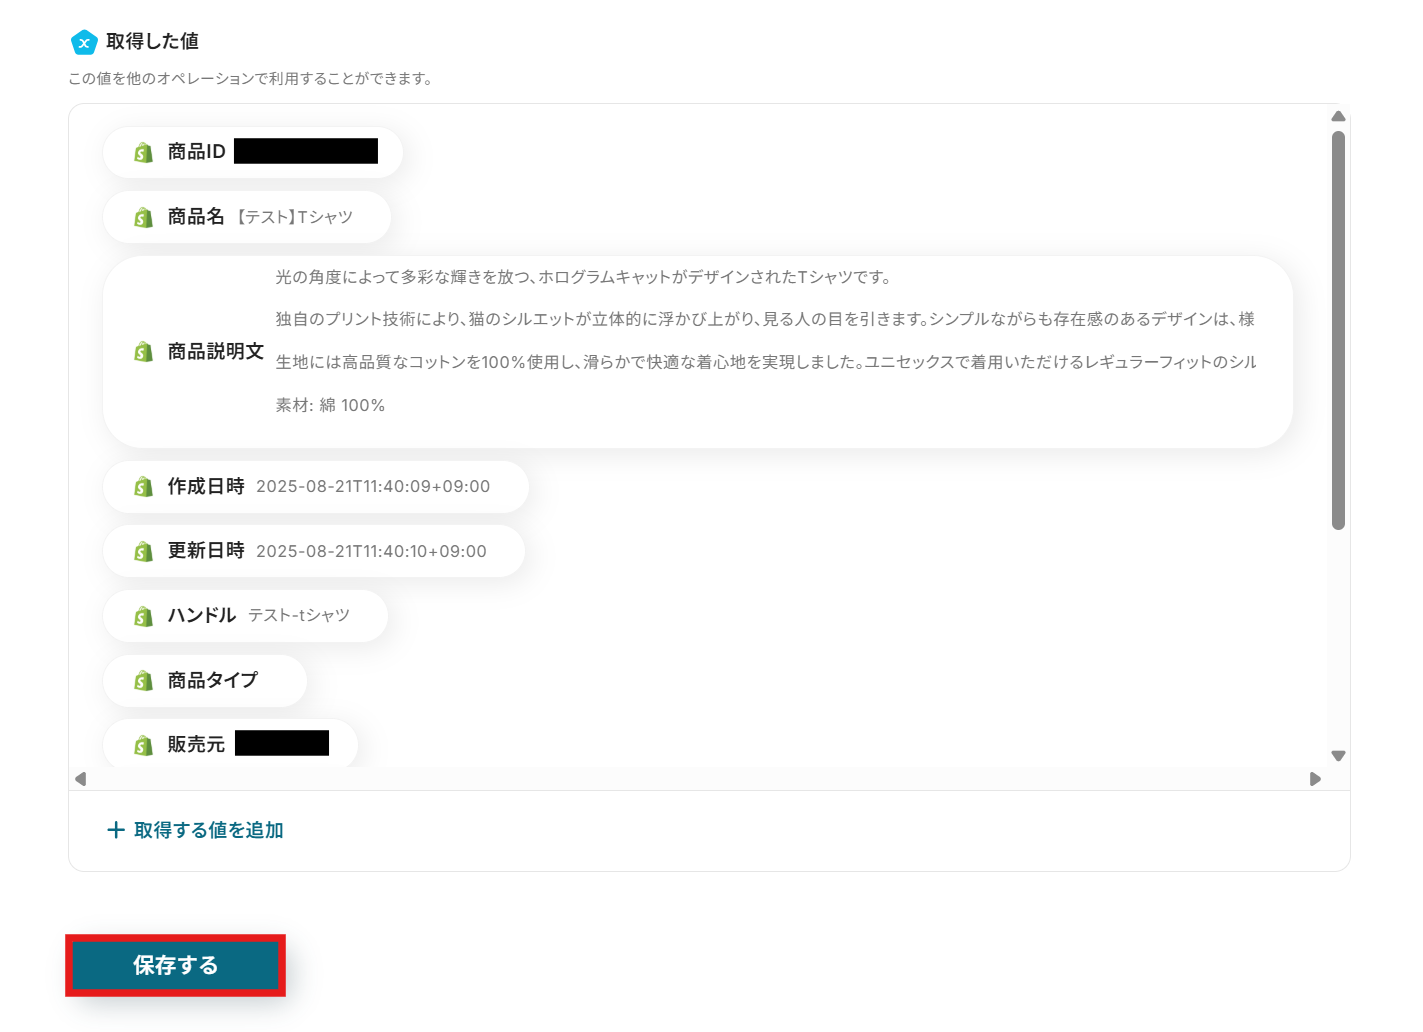The width and height of the screenshot is (1423, 1032).
Task: Click the 販売元 label
Action: pos(196,745)
